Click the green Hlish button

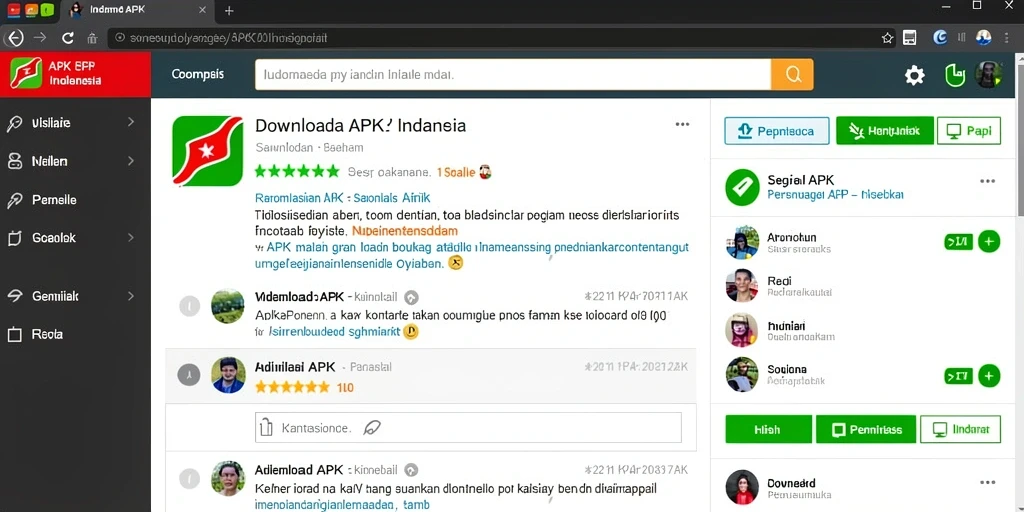[767, 430]
